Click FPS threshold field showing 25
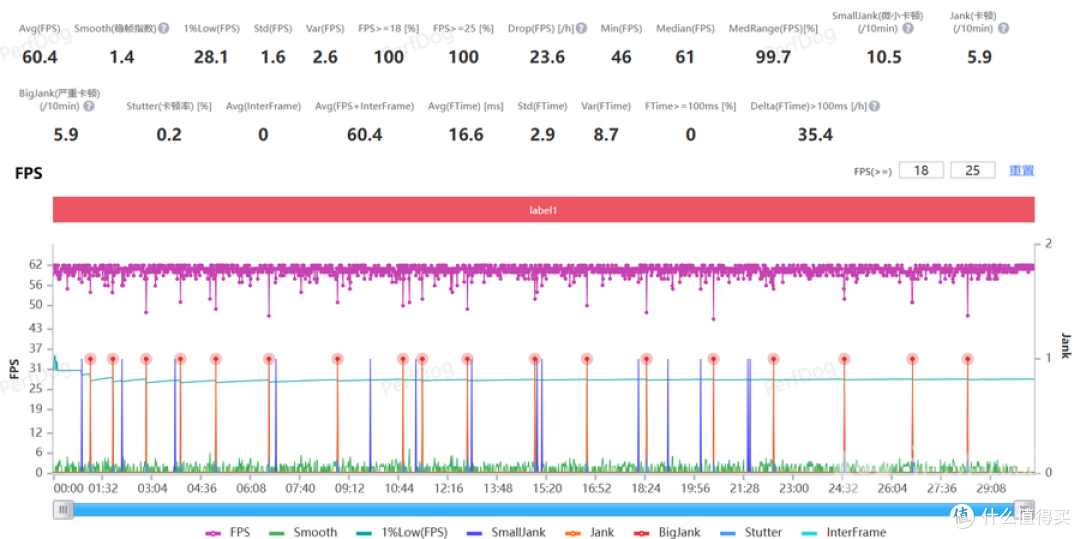 pyautogui.click(x=972, y=171)
